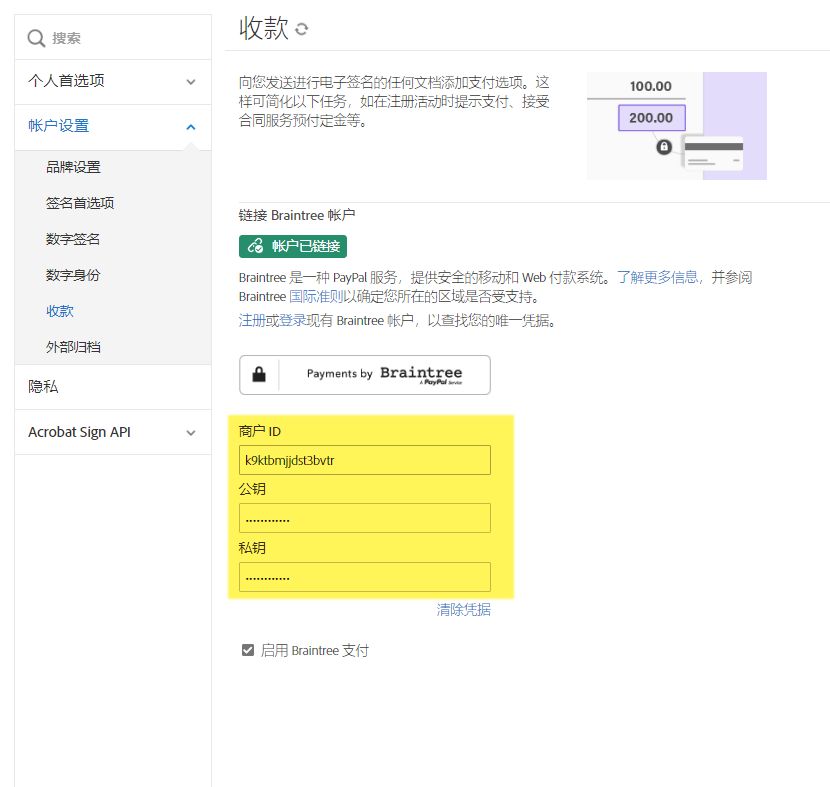Select the highlighted 200.00 field in illustration
This screenshot has height=787, width=830.
[x=651, y=117]
